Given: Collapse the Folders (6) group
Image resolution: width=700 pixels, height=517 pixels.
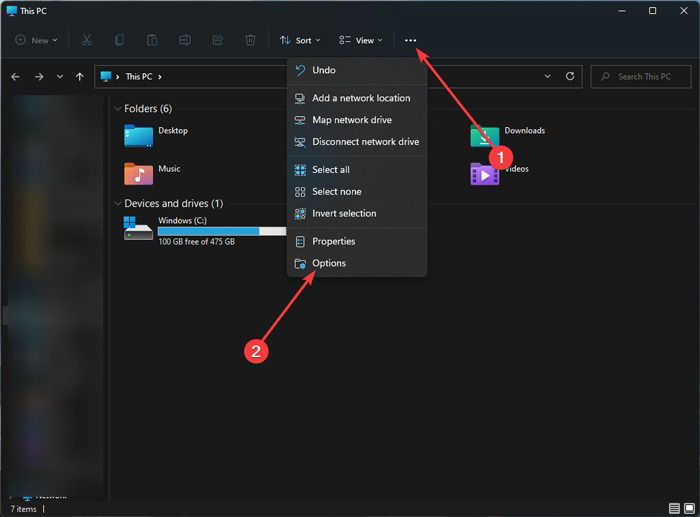Looking at the screenshot, I should point(118,108).
